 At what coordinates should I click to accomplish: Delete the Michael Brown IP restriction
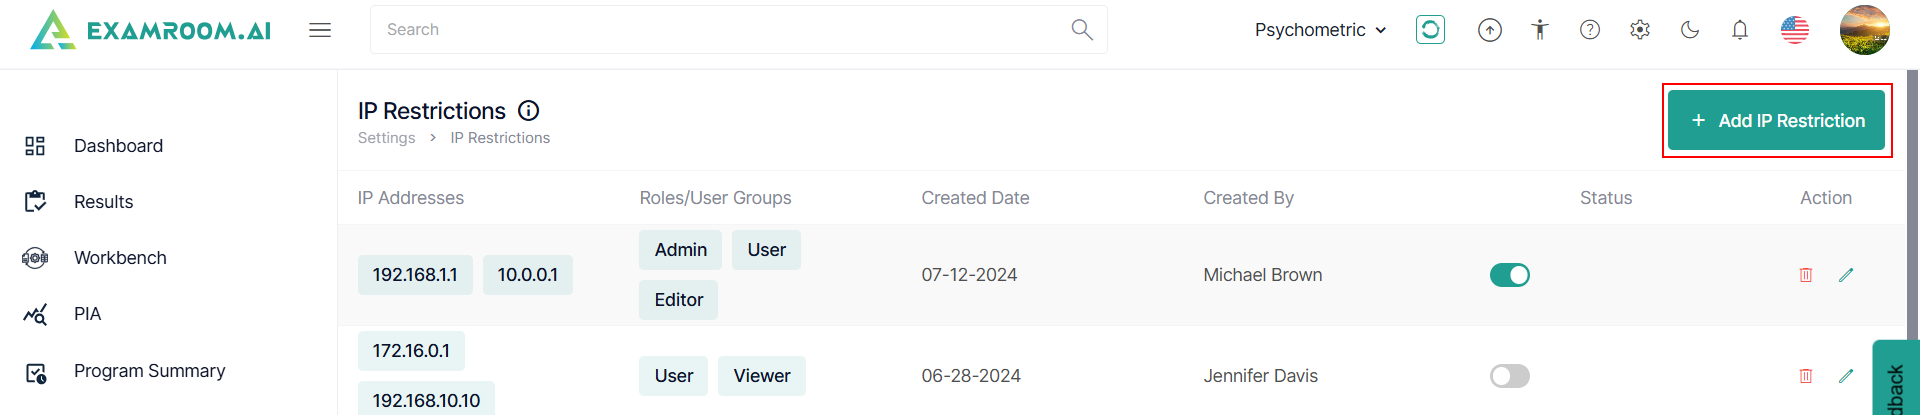(x=1806, y=275)
